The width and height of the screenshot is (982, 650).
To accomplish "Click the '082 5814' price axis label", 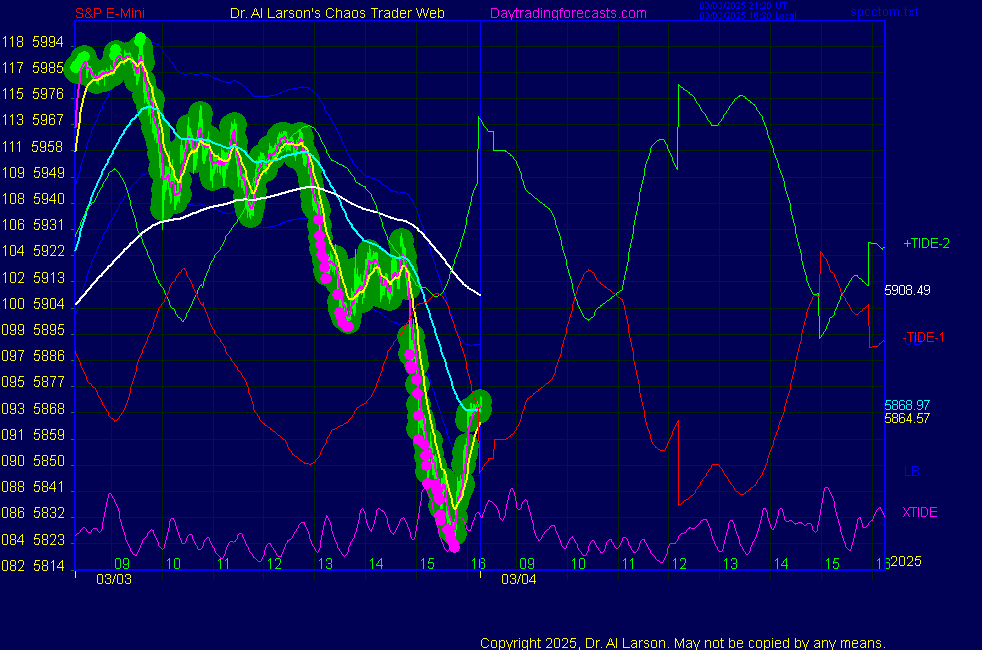I will click(33, 565).
